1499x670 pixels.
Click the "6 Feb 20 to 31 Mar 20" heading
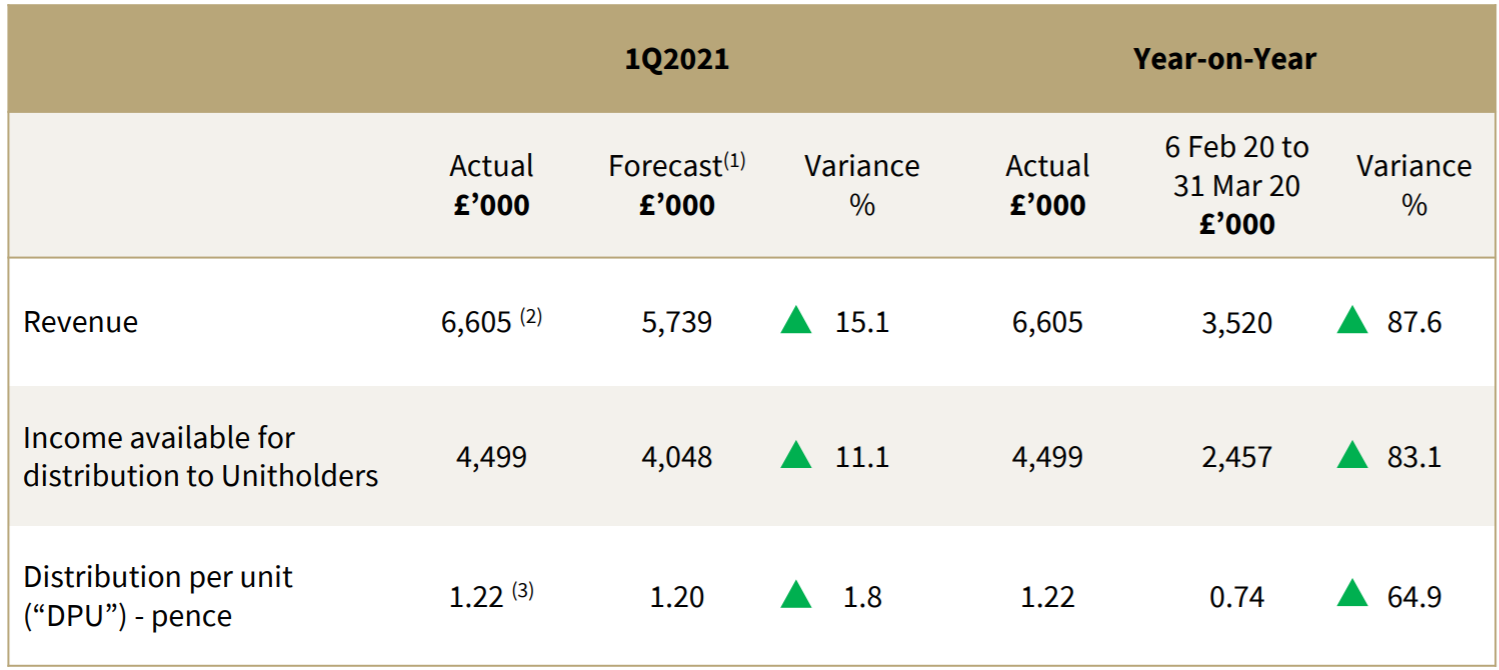(x=1236, y=185)
